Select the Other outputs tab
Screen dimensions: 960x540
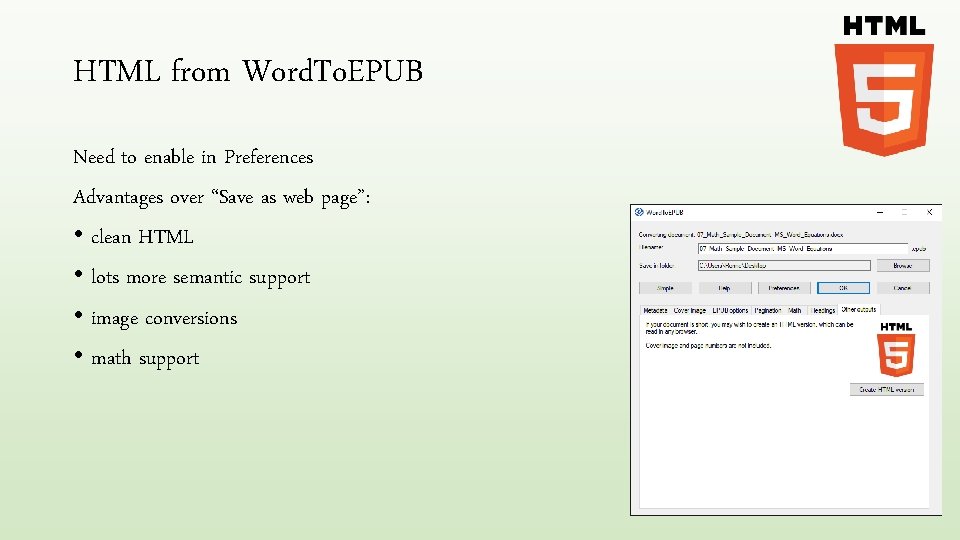859,309
